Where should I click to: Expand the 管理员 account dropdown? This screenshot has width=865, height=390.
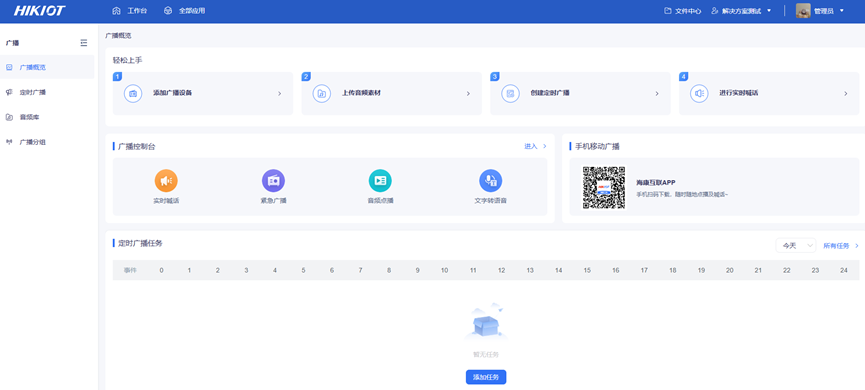pyautogui.click(x=820, y=10)
